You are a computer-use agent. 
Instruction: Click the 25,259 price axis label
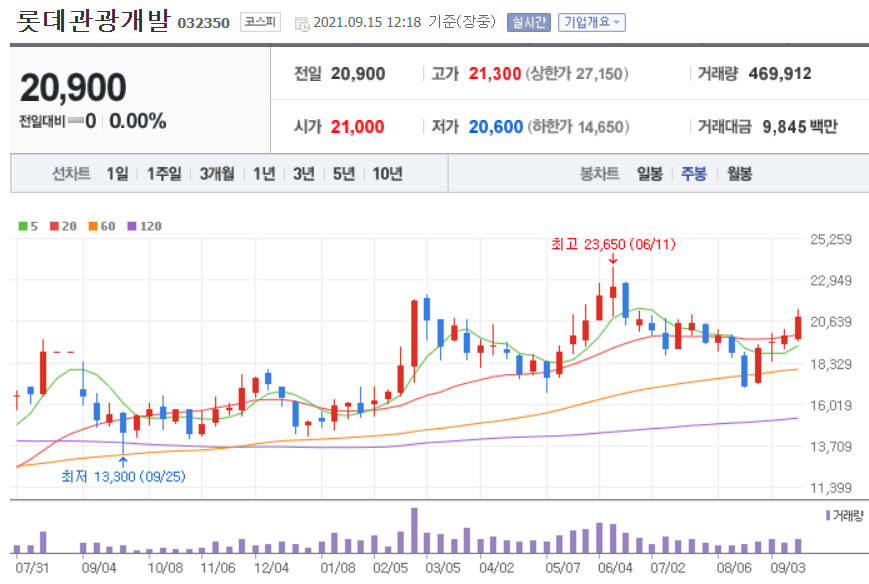pos(831,239)
